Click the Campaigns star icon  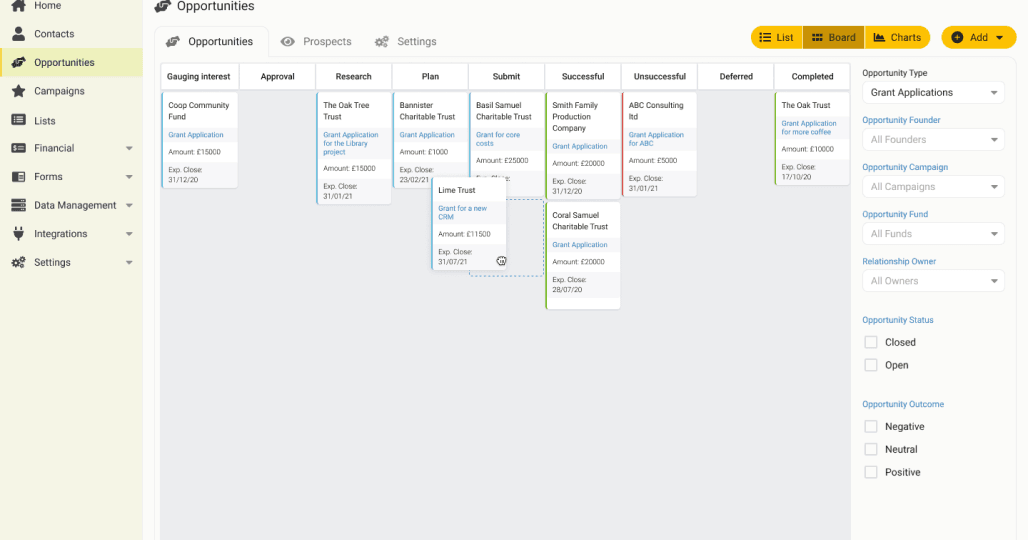click(x=18, y=91)
